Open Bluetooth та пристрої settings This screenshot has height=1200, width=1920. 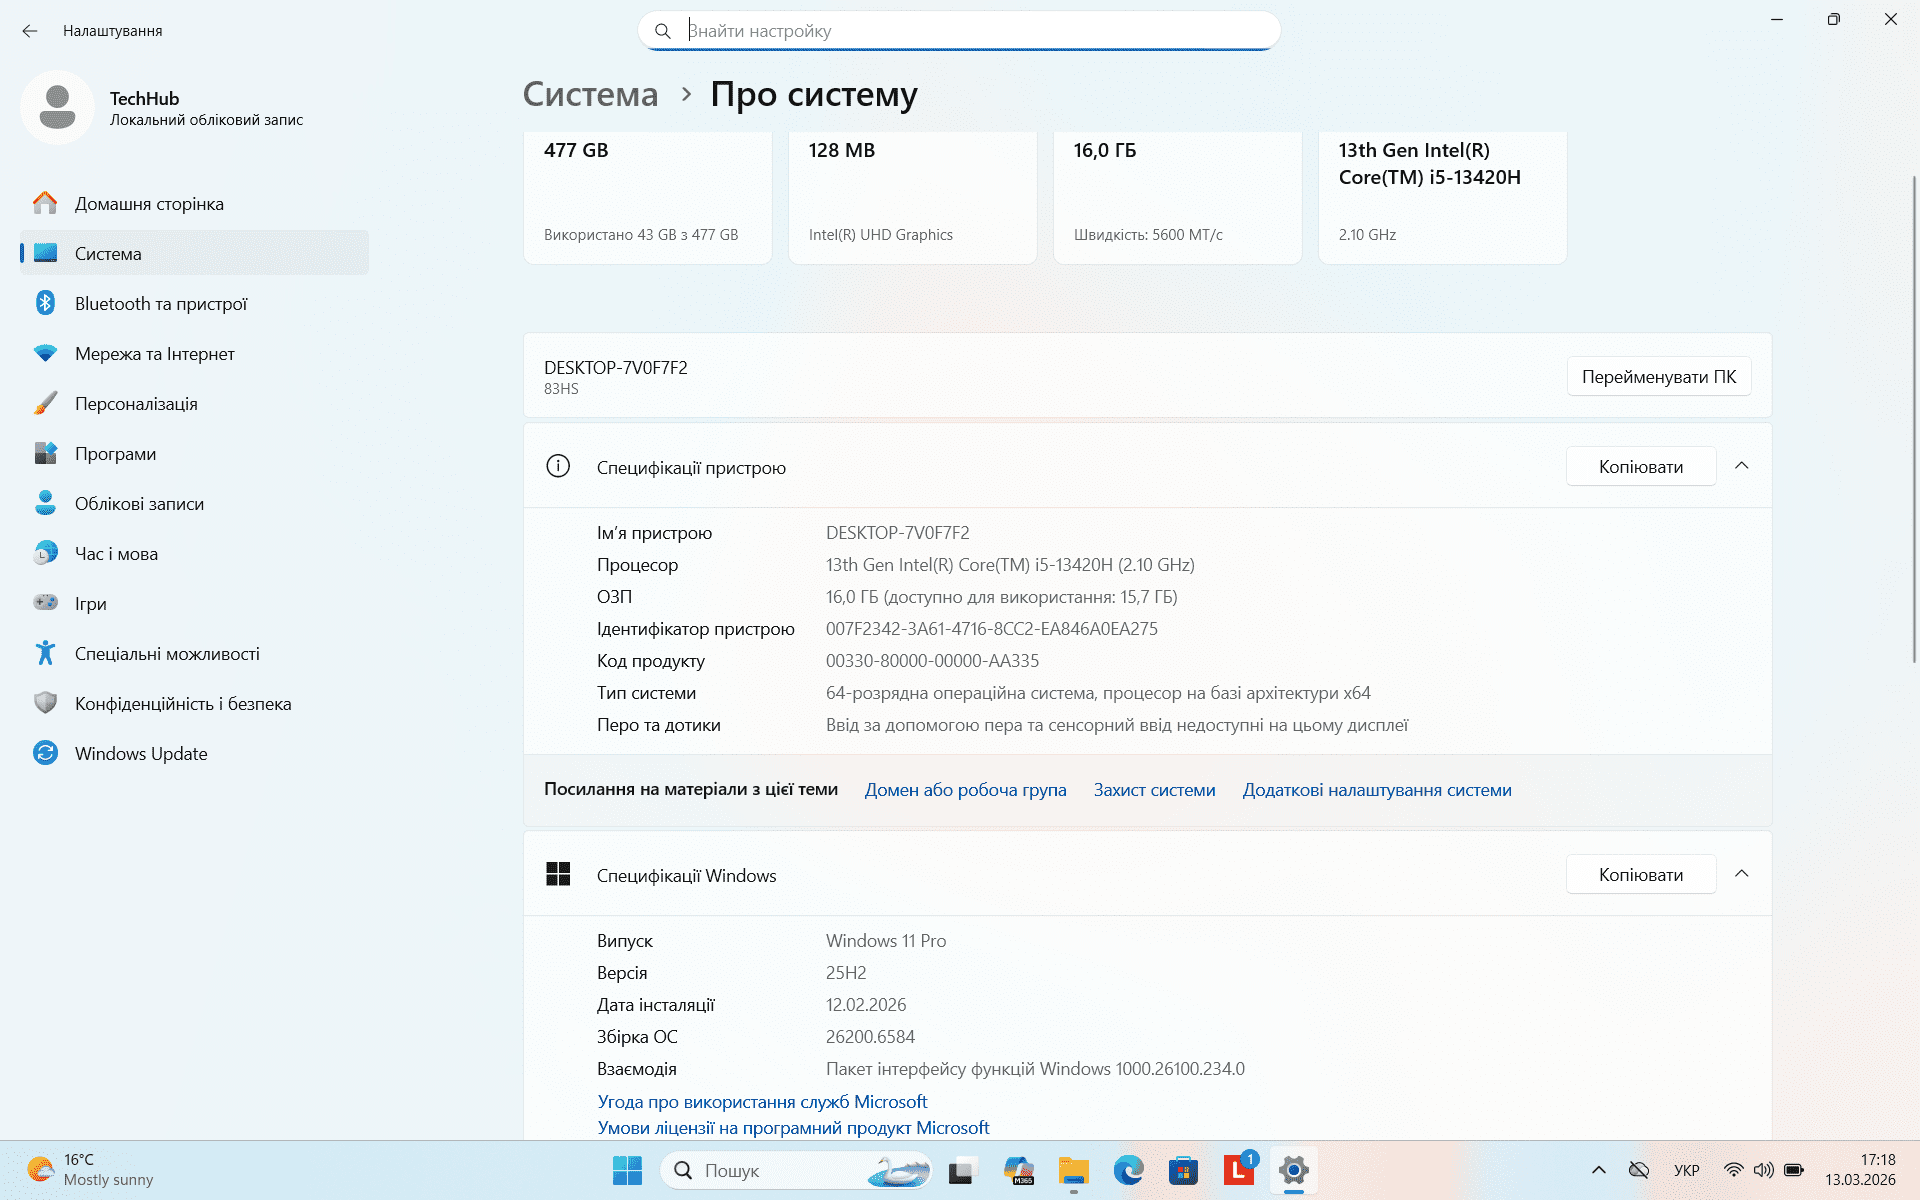coord(195,303)
